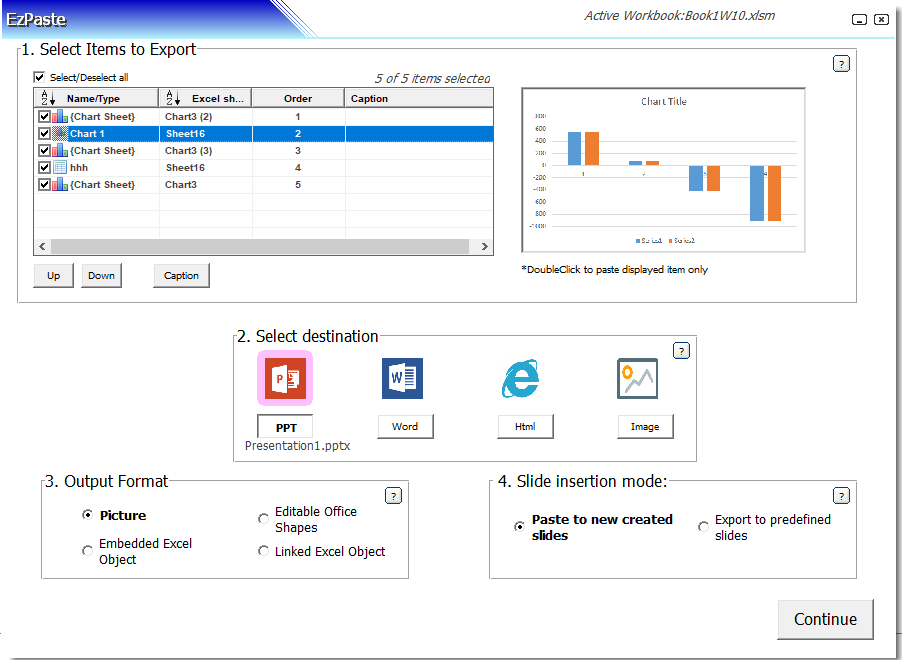Enable Export to predefined slides
Image resolution: width=902 pixels, height=660 pixels.
pos(703,526)
